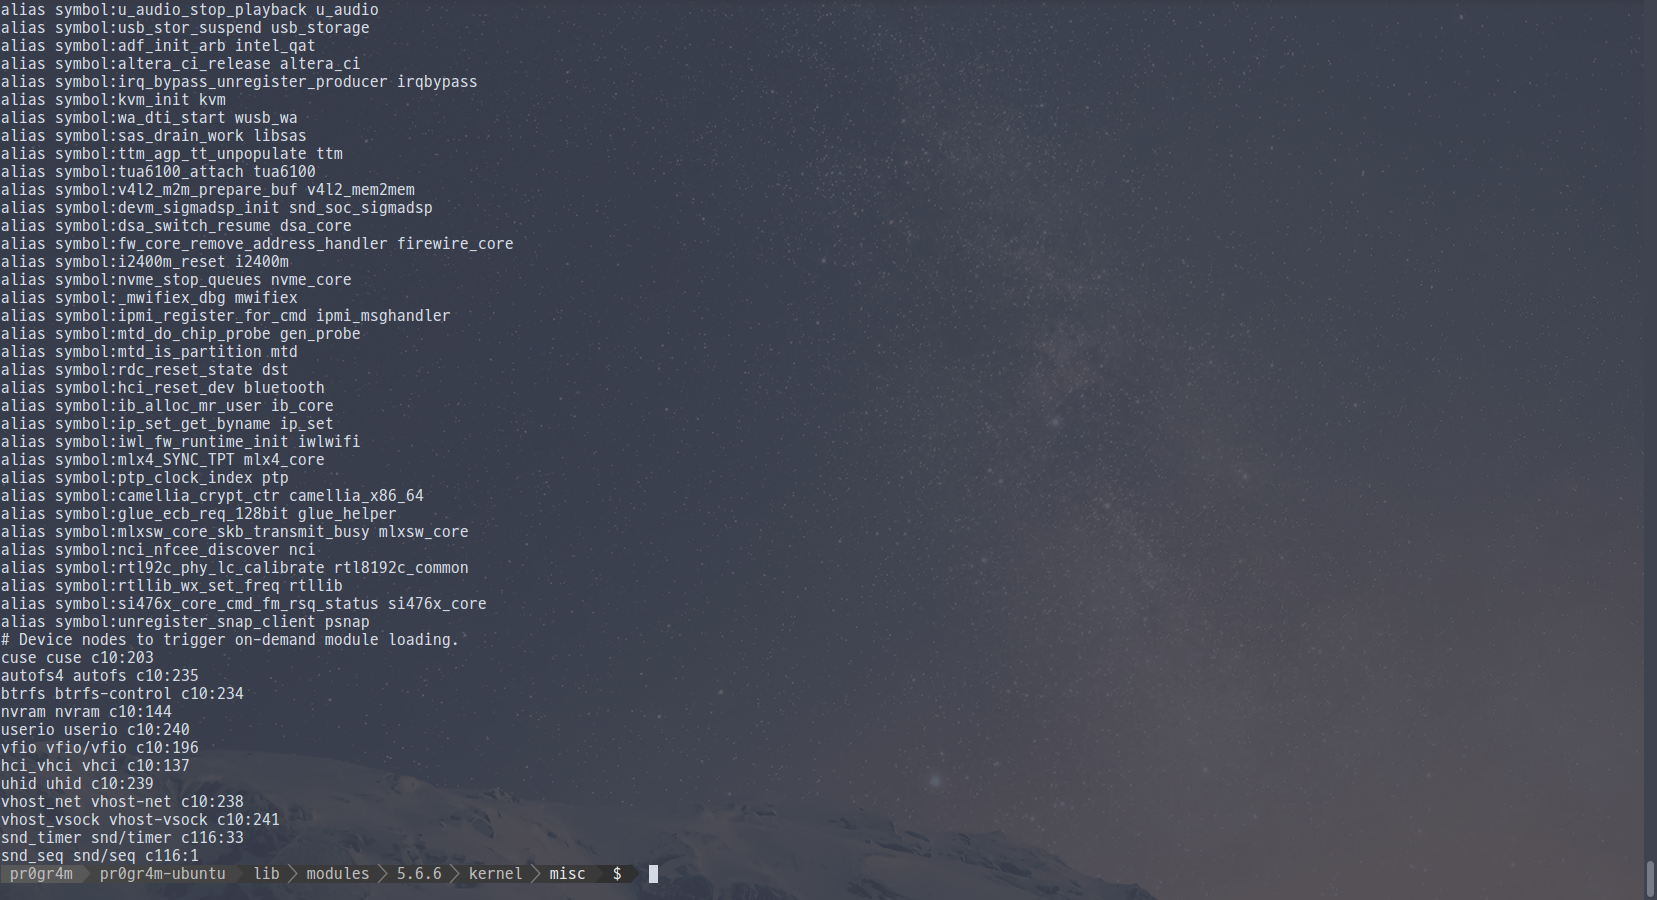Click the rtl92c_phy_lc_calibrate alias line
1657x900 pixels.
point(235,568)
